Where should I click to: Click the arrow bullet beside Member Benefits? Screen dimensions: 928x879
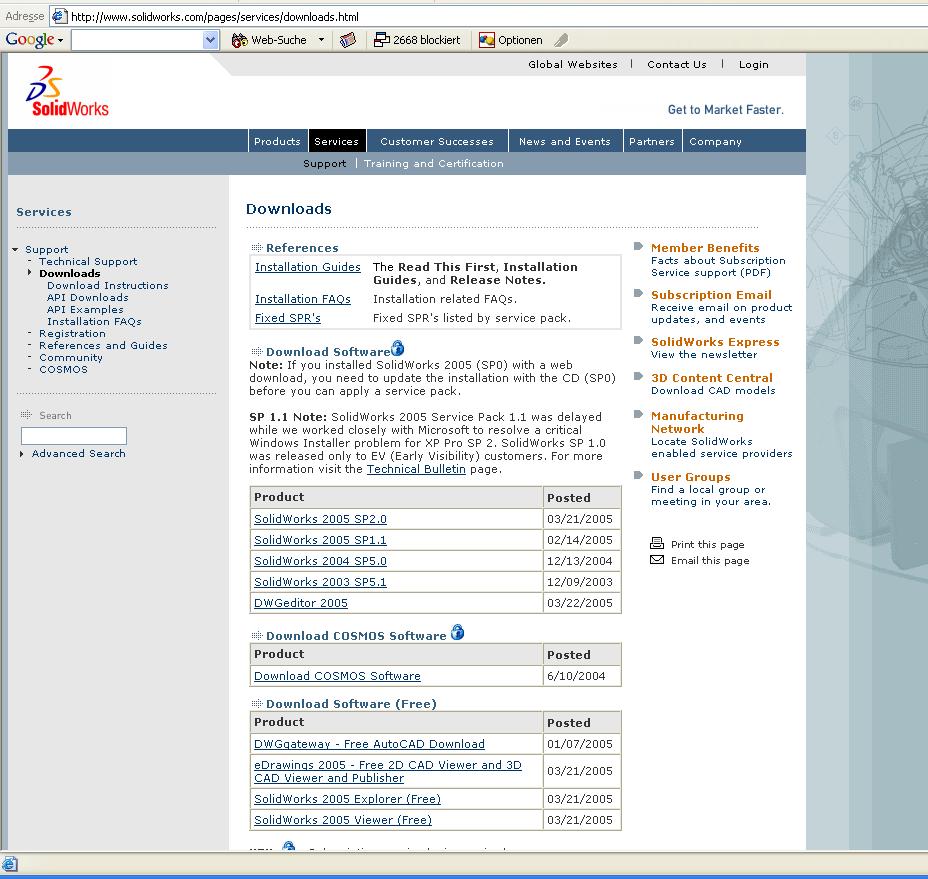click(x=638, y=246)
